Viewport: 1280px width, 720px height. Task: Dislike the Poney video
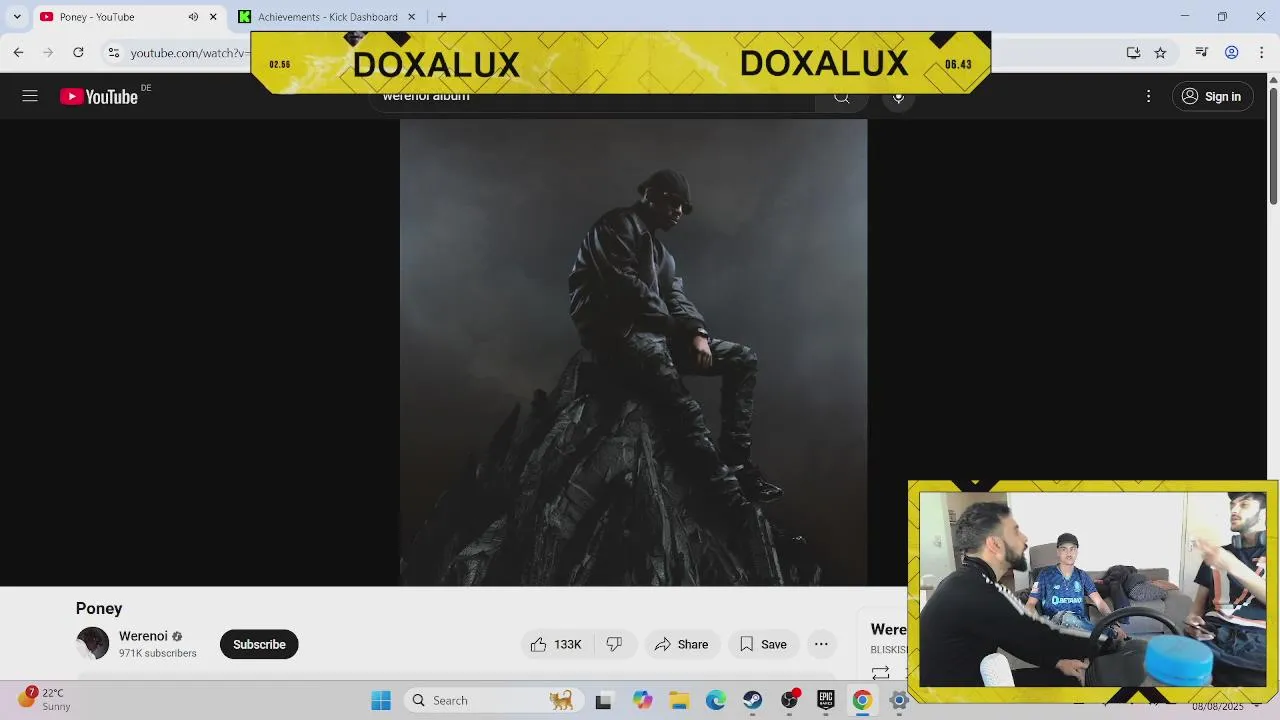pos(615,644)
